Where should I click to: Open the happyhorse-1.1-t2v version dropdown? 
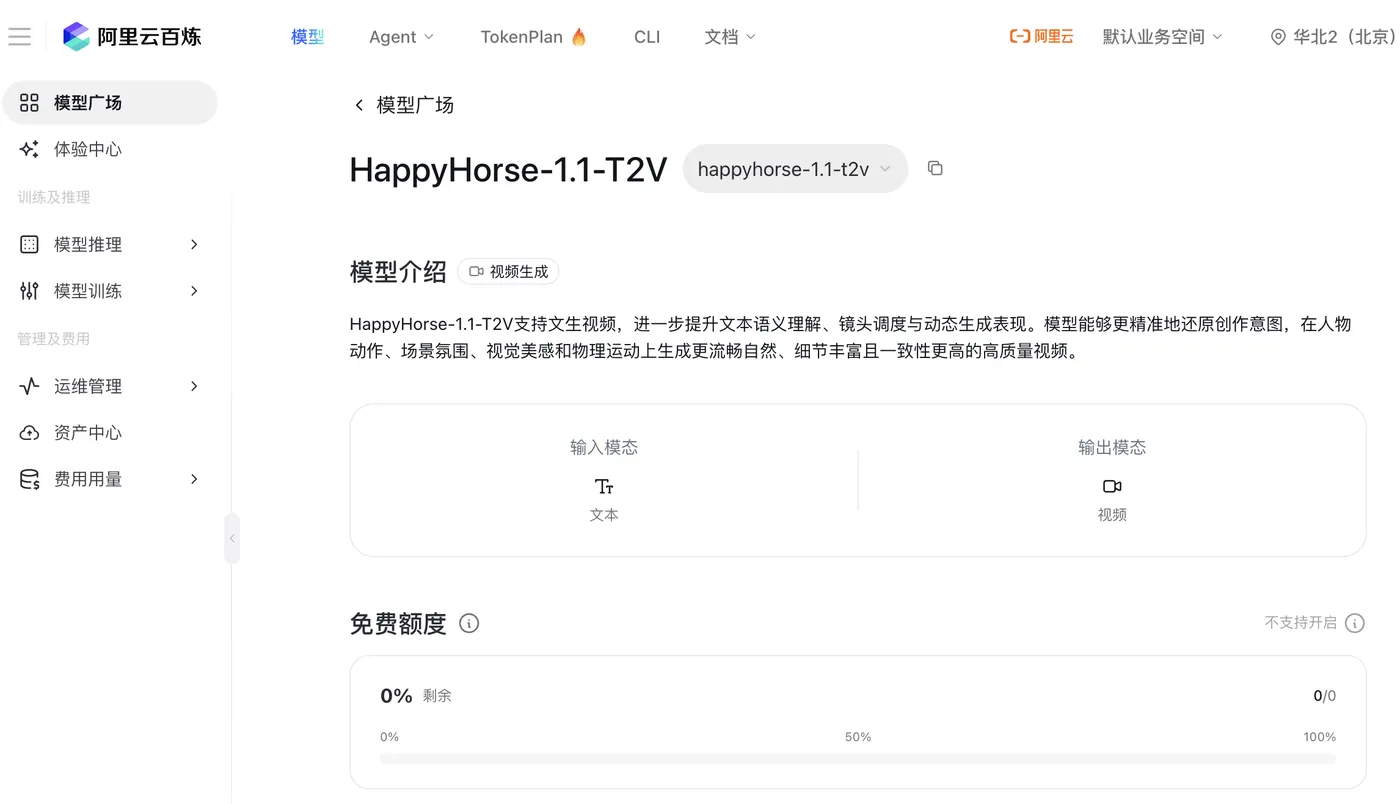pyautogui.click(x=795, y=169)
